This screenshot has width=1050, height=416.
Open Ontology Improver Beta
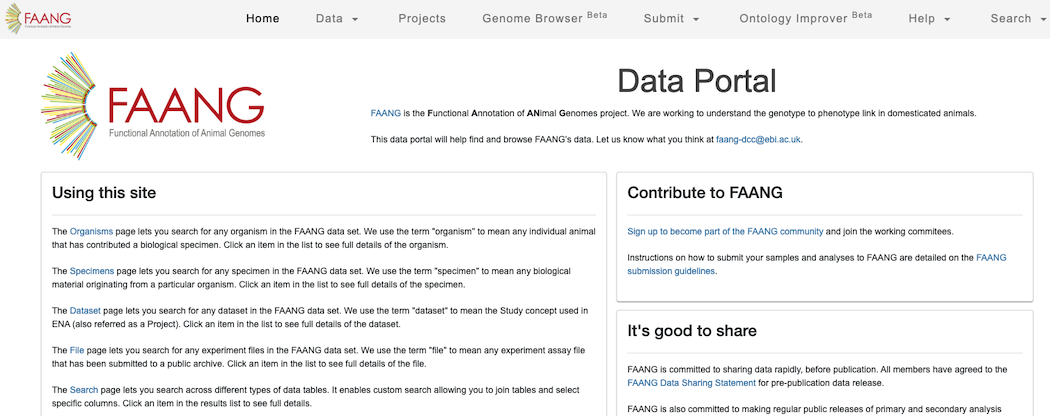coord(806,18)
